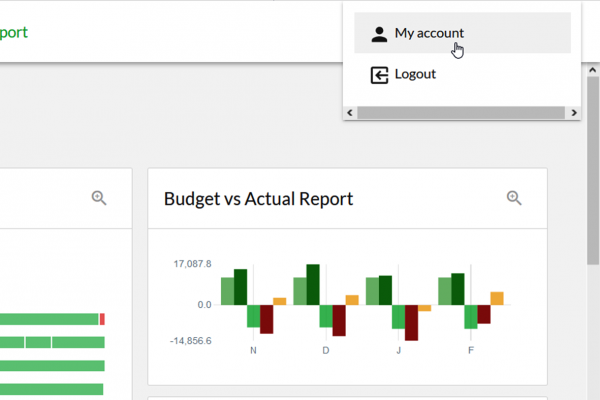
Task: Click the person icon beside My account
Action: (379, 34)
